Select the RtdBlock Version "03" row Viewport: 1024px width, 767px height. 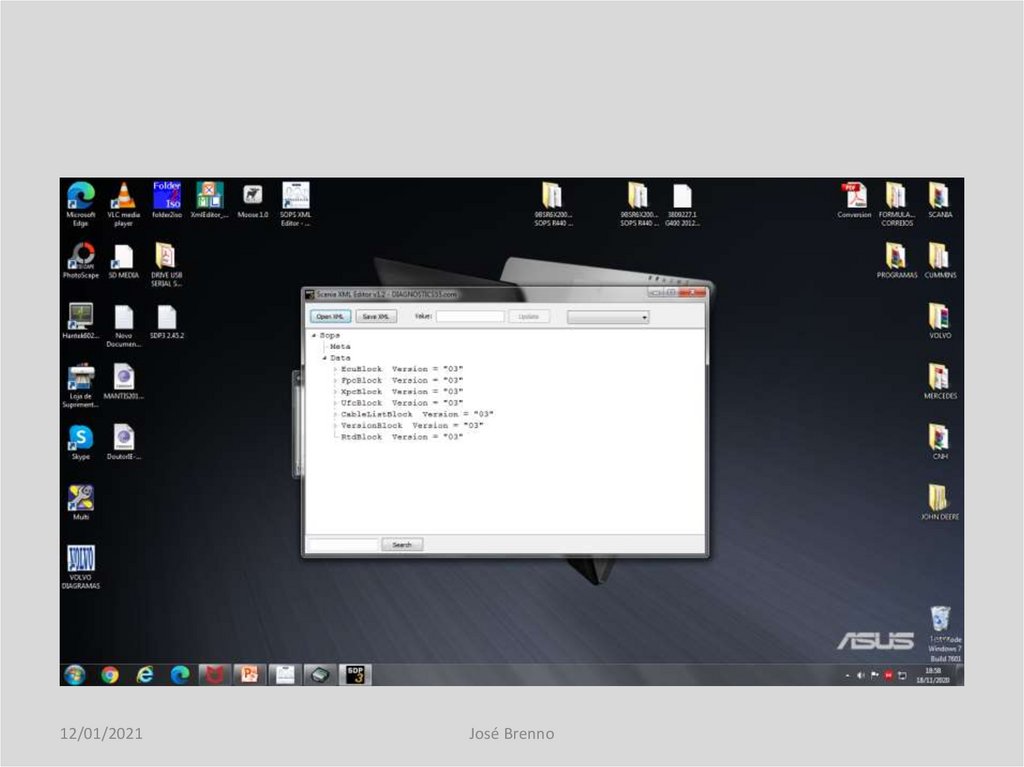(402, 436)
